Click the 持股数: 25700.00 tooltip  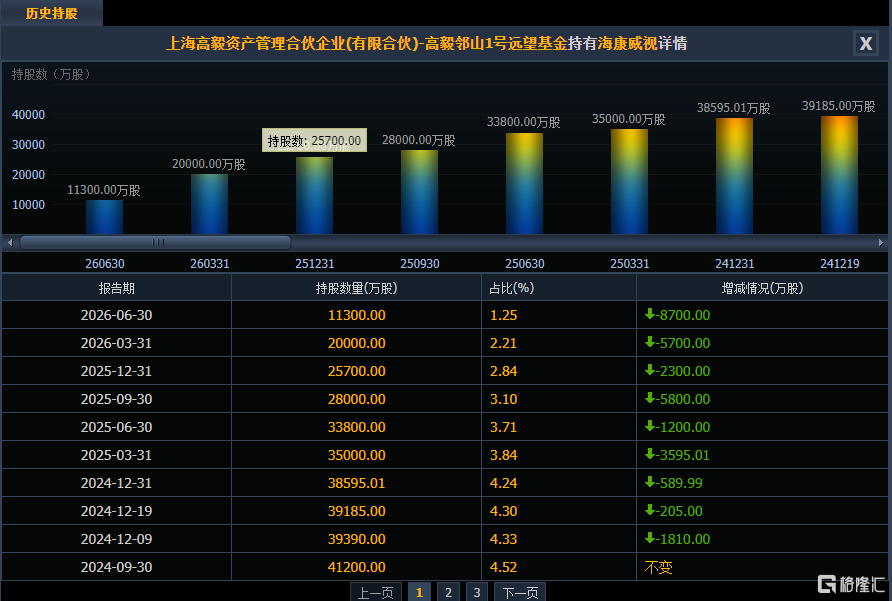point(314,140)
